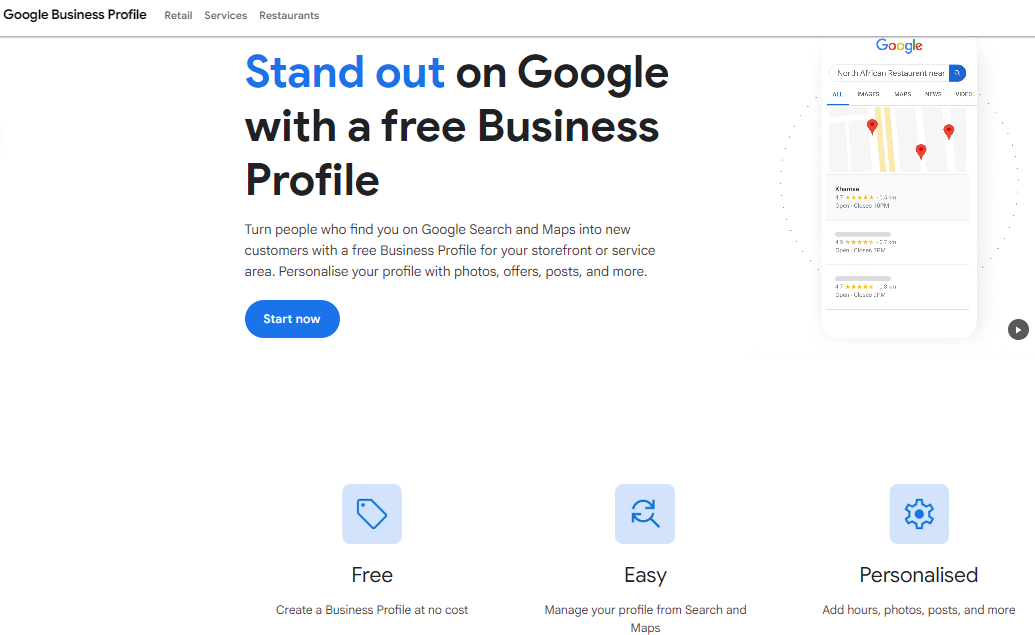Image resolution: width=1035 pixels, height=635 pixels.
Task: Click the North African Restaurant search field
Action: click(889, 73)
